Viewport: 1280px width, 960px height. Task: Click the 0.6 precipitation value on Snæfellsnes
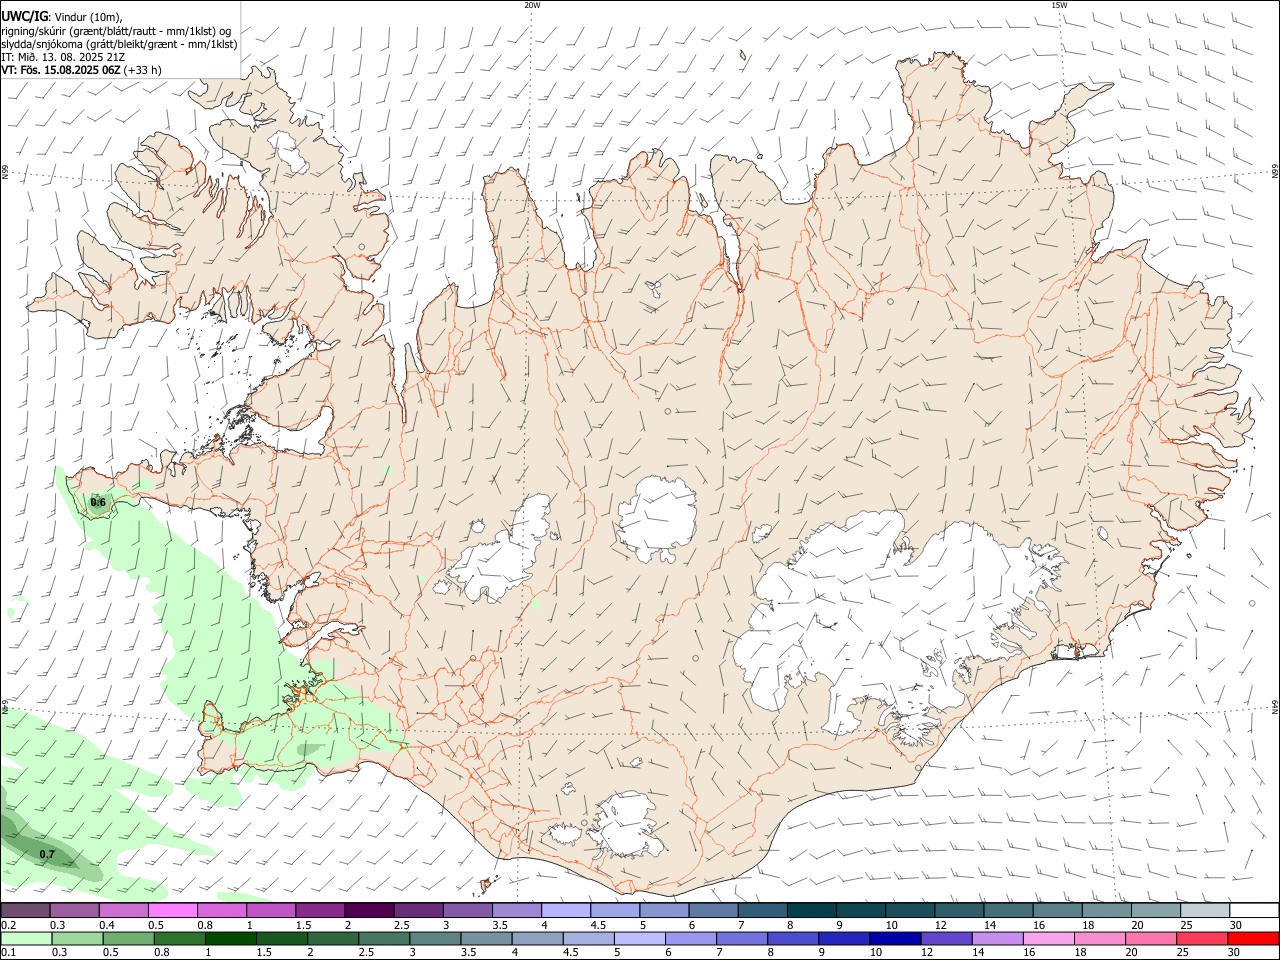[98, 502]
